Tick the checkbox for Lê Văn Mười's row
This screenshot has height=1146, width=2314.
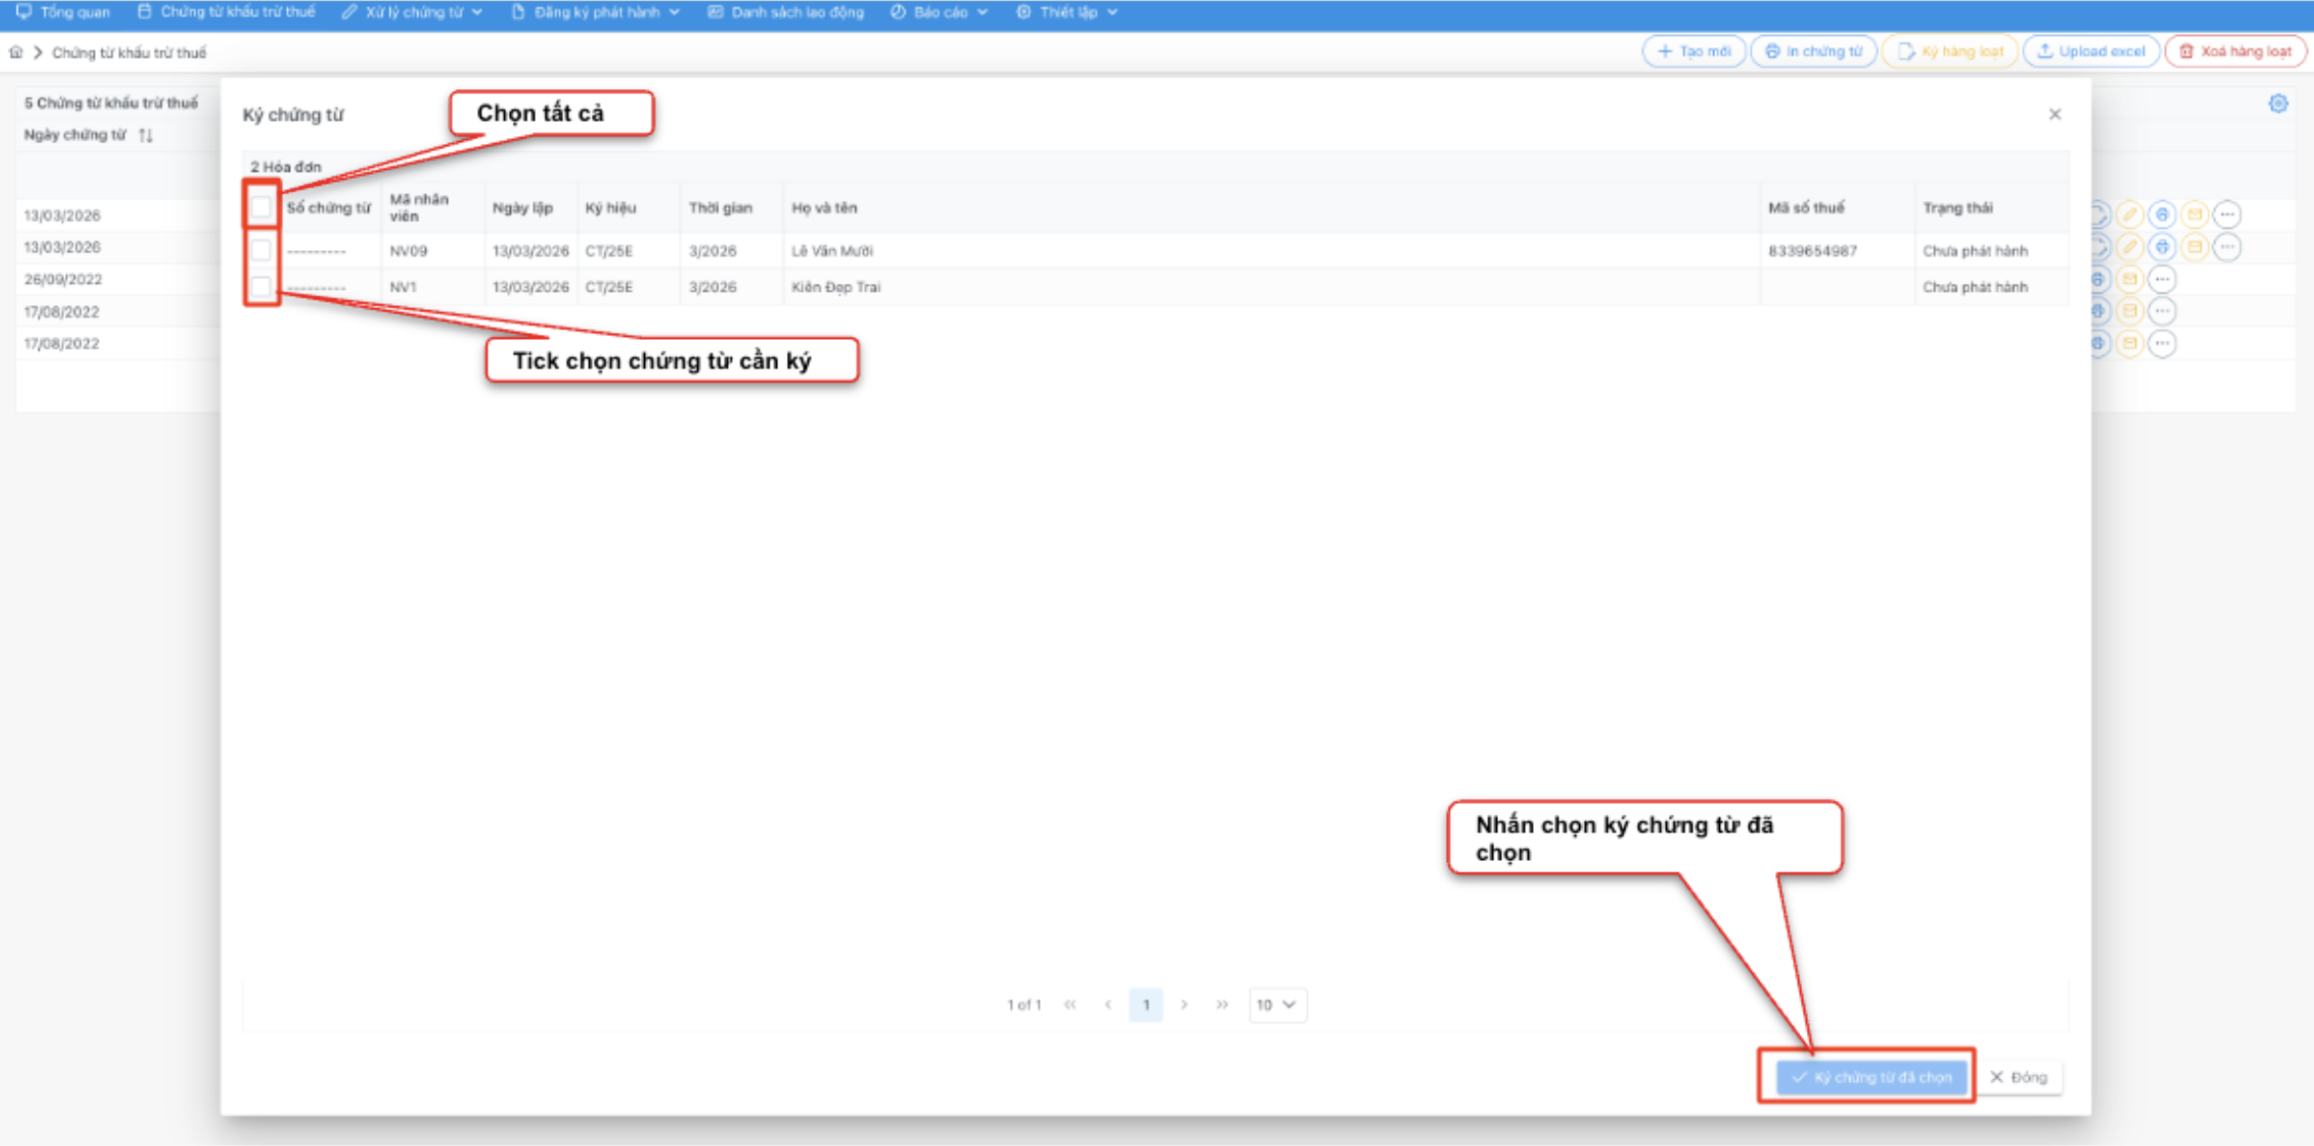pos(261,251)
